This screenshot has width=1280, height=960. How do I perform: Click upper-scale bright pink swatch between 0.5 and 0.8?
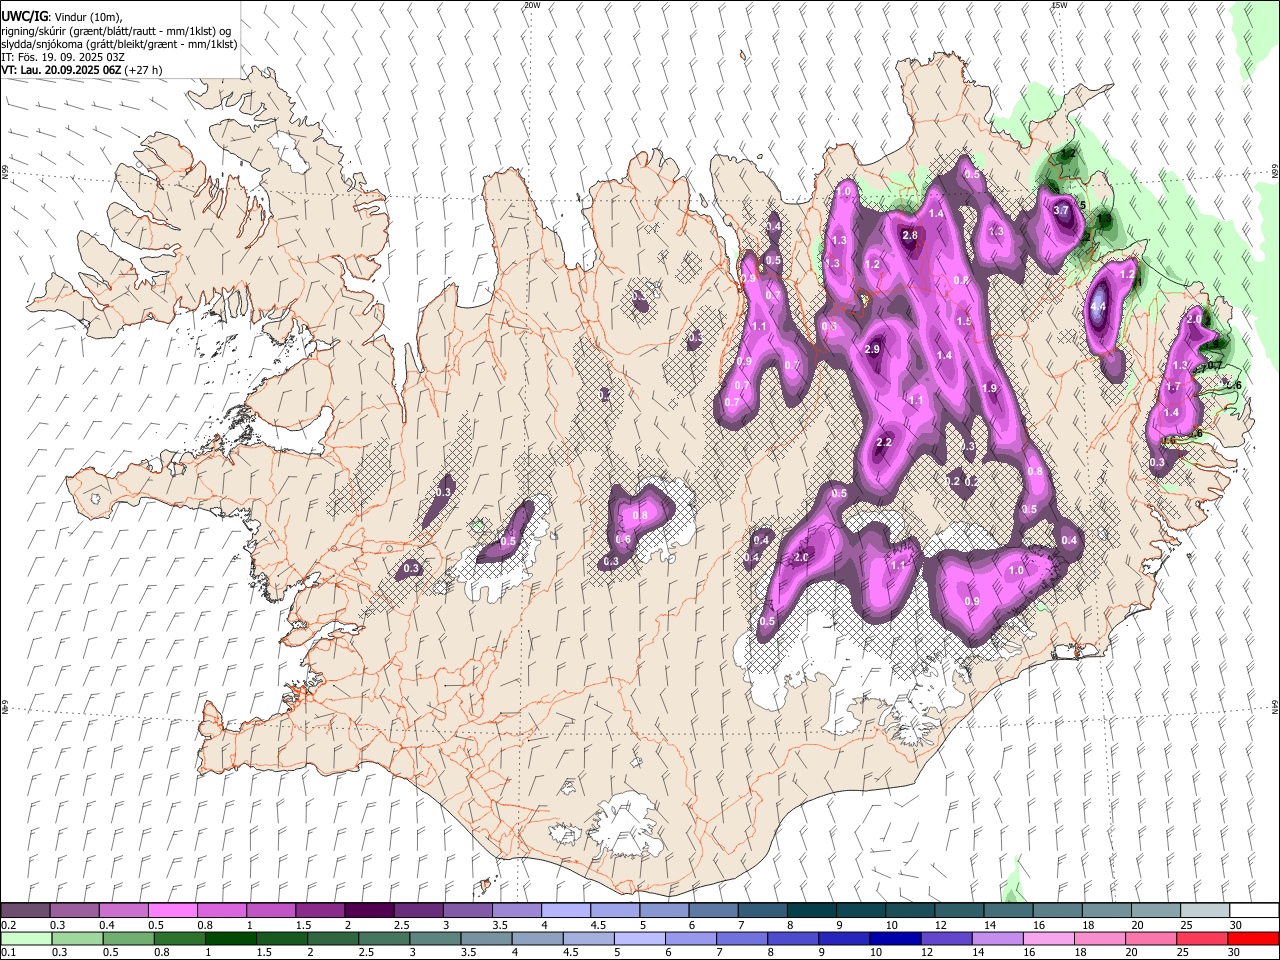pos(172,910)
